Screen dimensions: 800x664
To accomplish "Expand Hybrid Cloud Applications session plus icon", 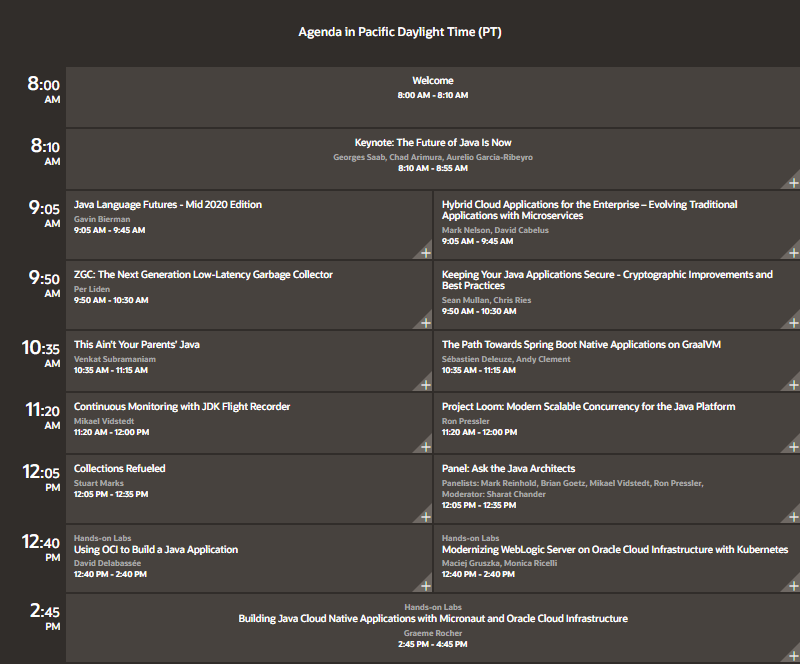I will [x=793, y=252].
